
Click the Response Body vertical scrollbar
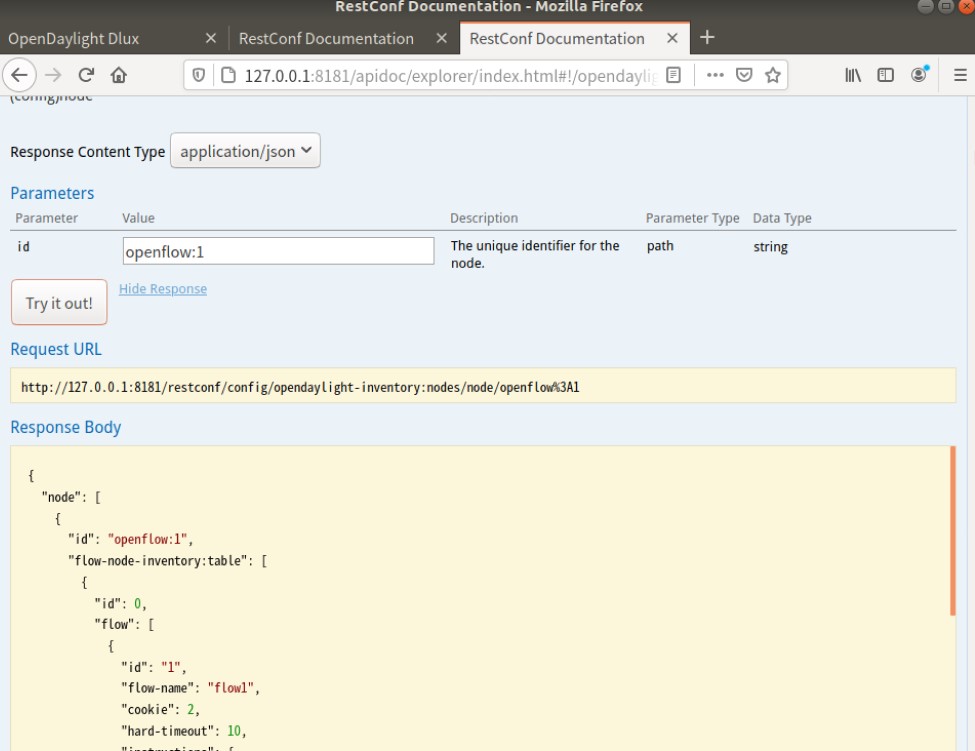click(x=952, y=530)
